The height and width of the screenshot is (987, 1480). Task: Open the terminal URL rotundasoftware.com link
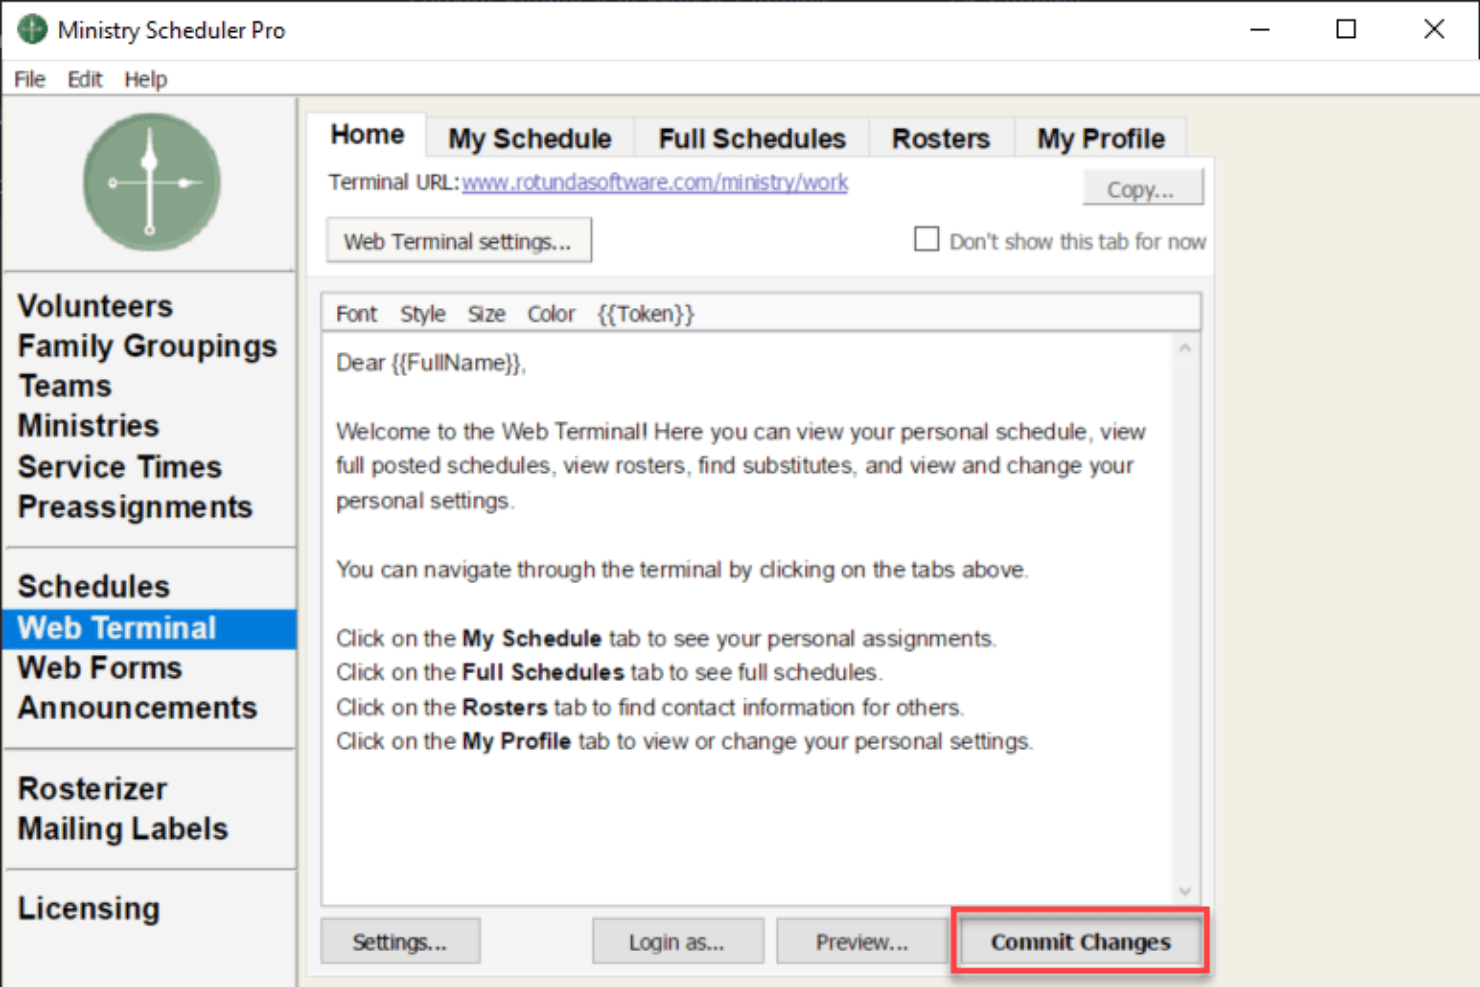coord(655,182)
